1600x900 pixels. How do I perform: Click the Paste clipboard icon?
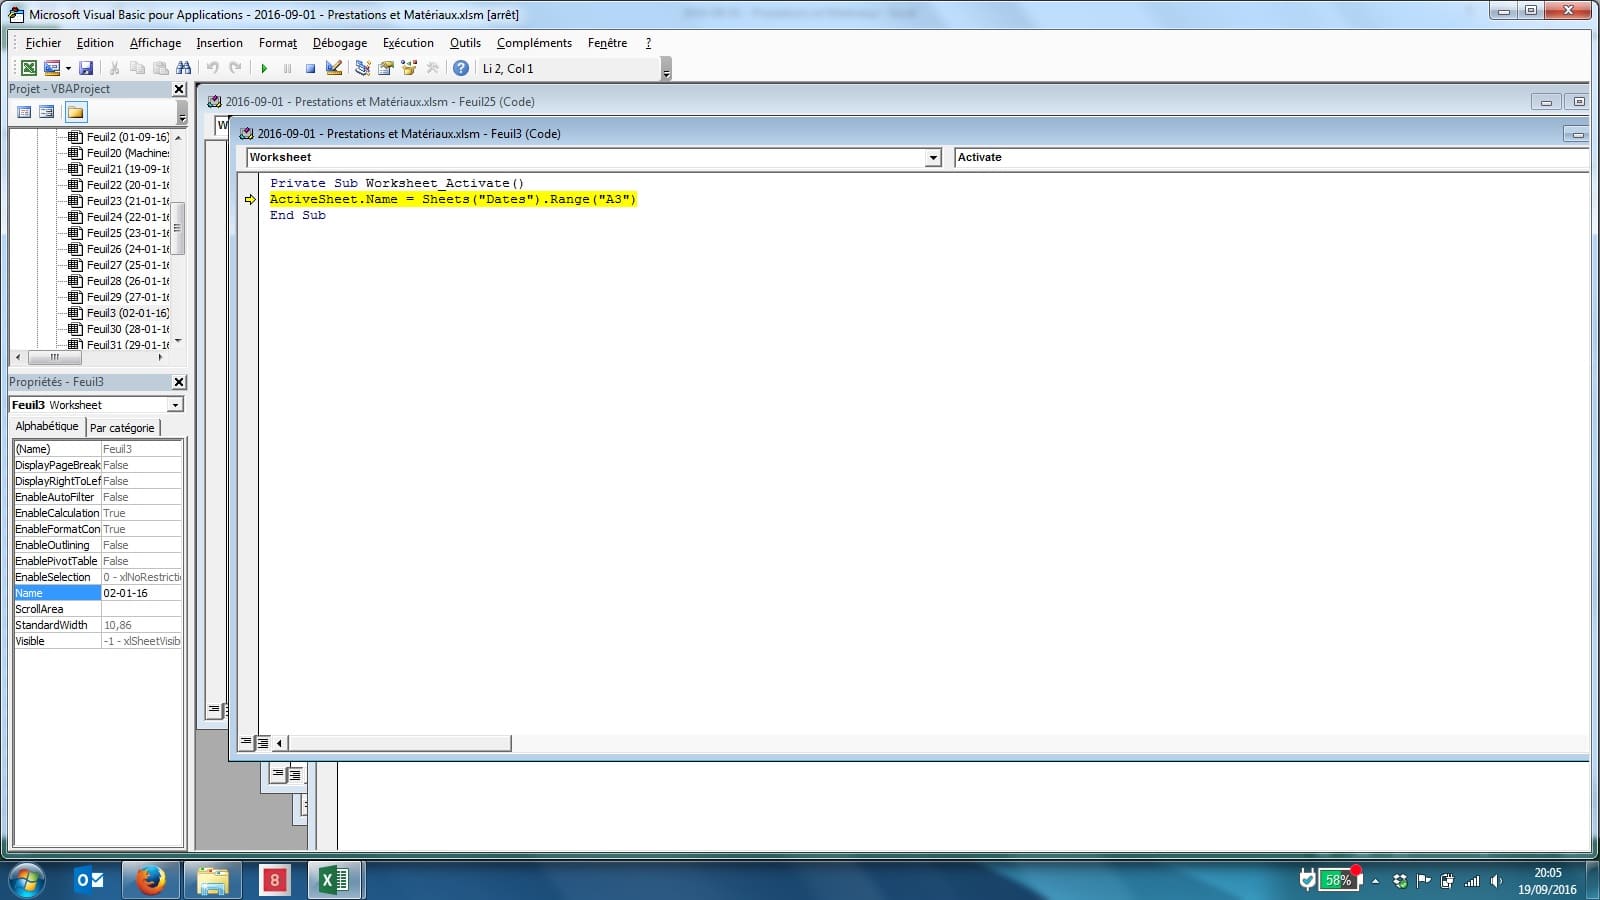click(160, 68)
